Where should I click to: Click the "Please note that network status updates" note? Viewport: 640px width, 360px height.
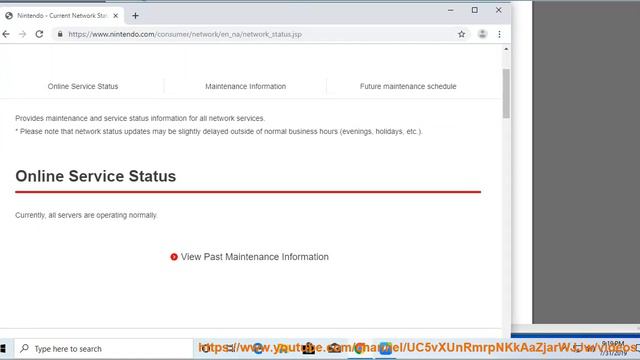click(219, 131)
